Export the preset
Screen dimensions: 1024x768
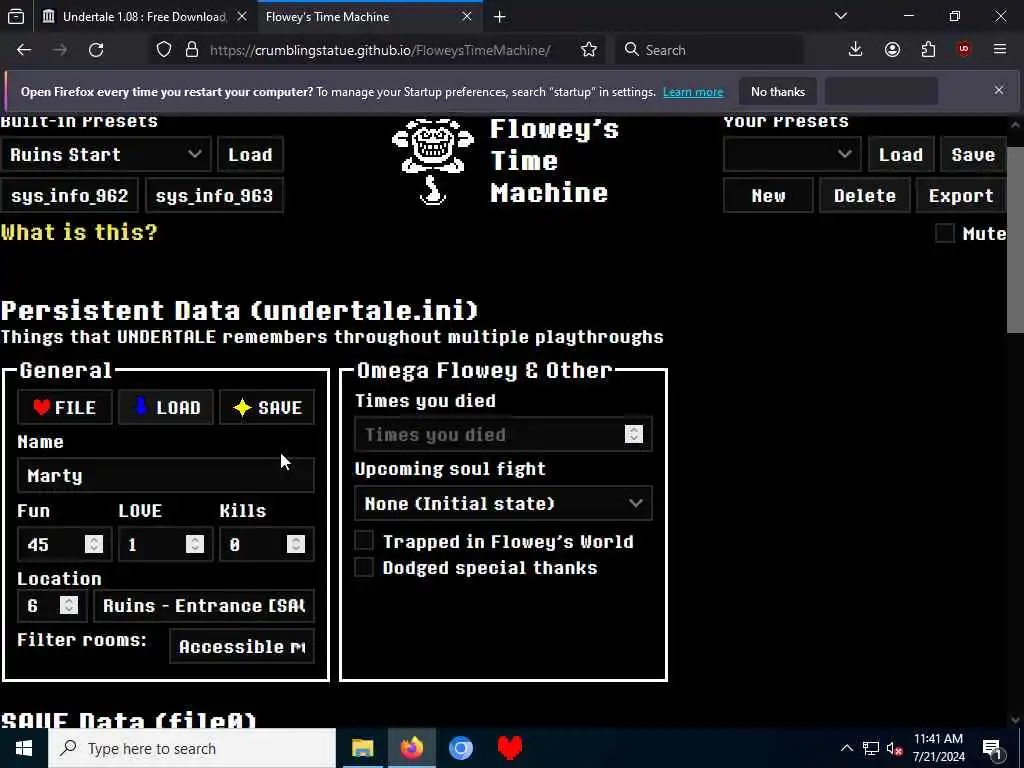point(961,195)
